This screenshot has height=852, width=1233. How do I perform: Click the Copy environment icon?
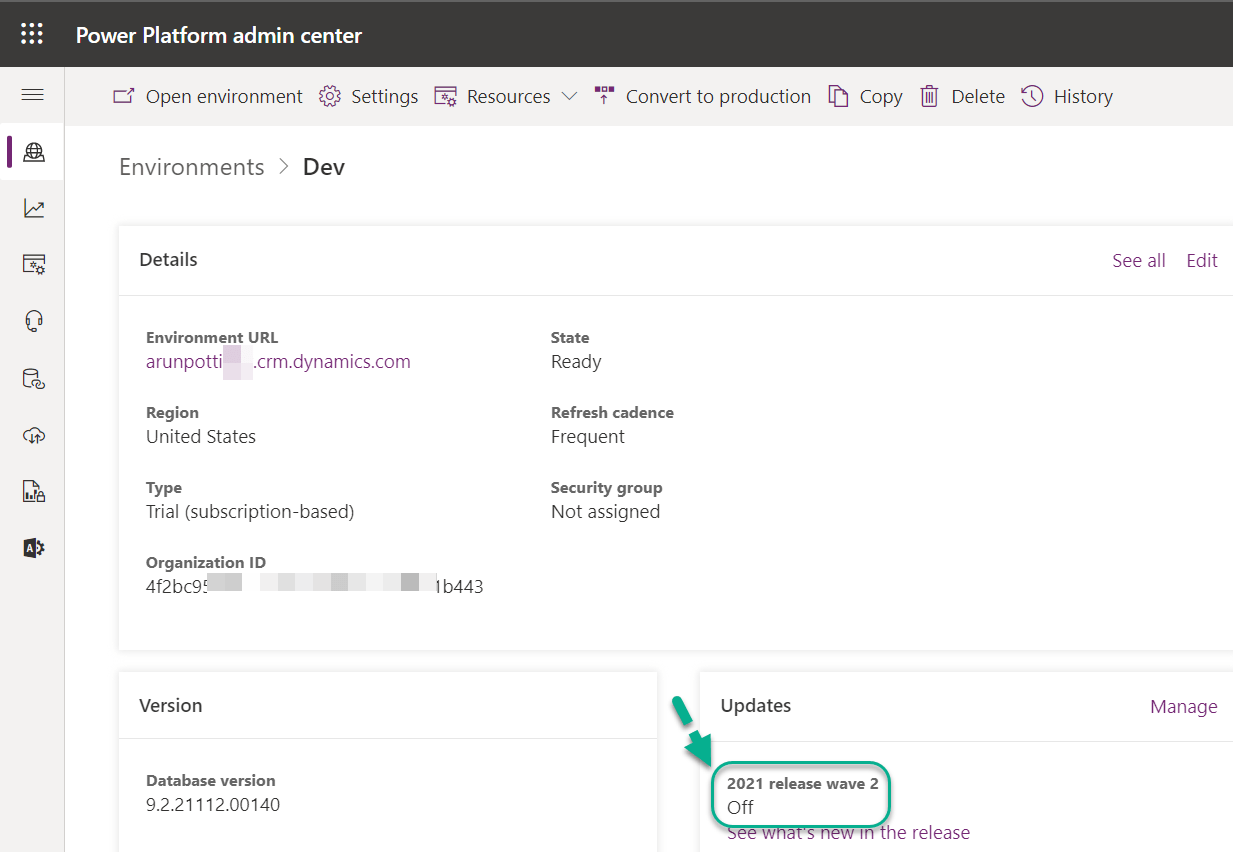(838, 96)
